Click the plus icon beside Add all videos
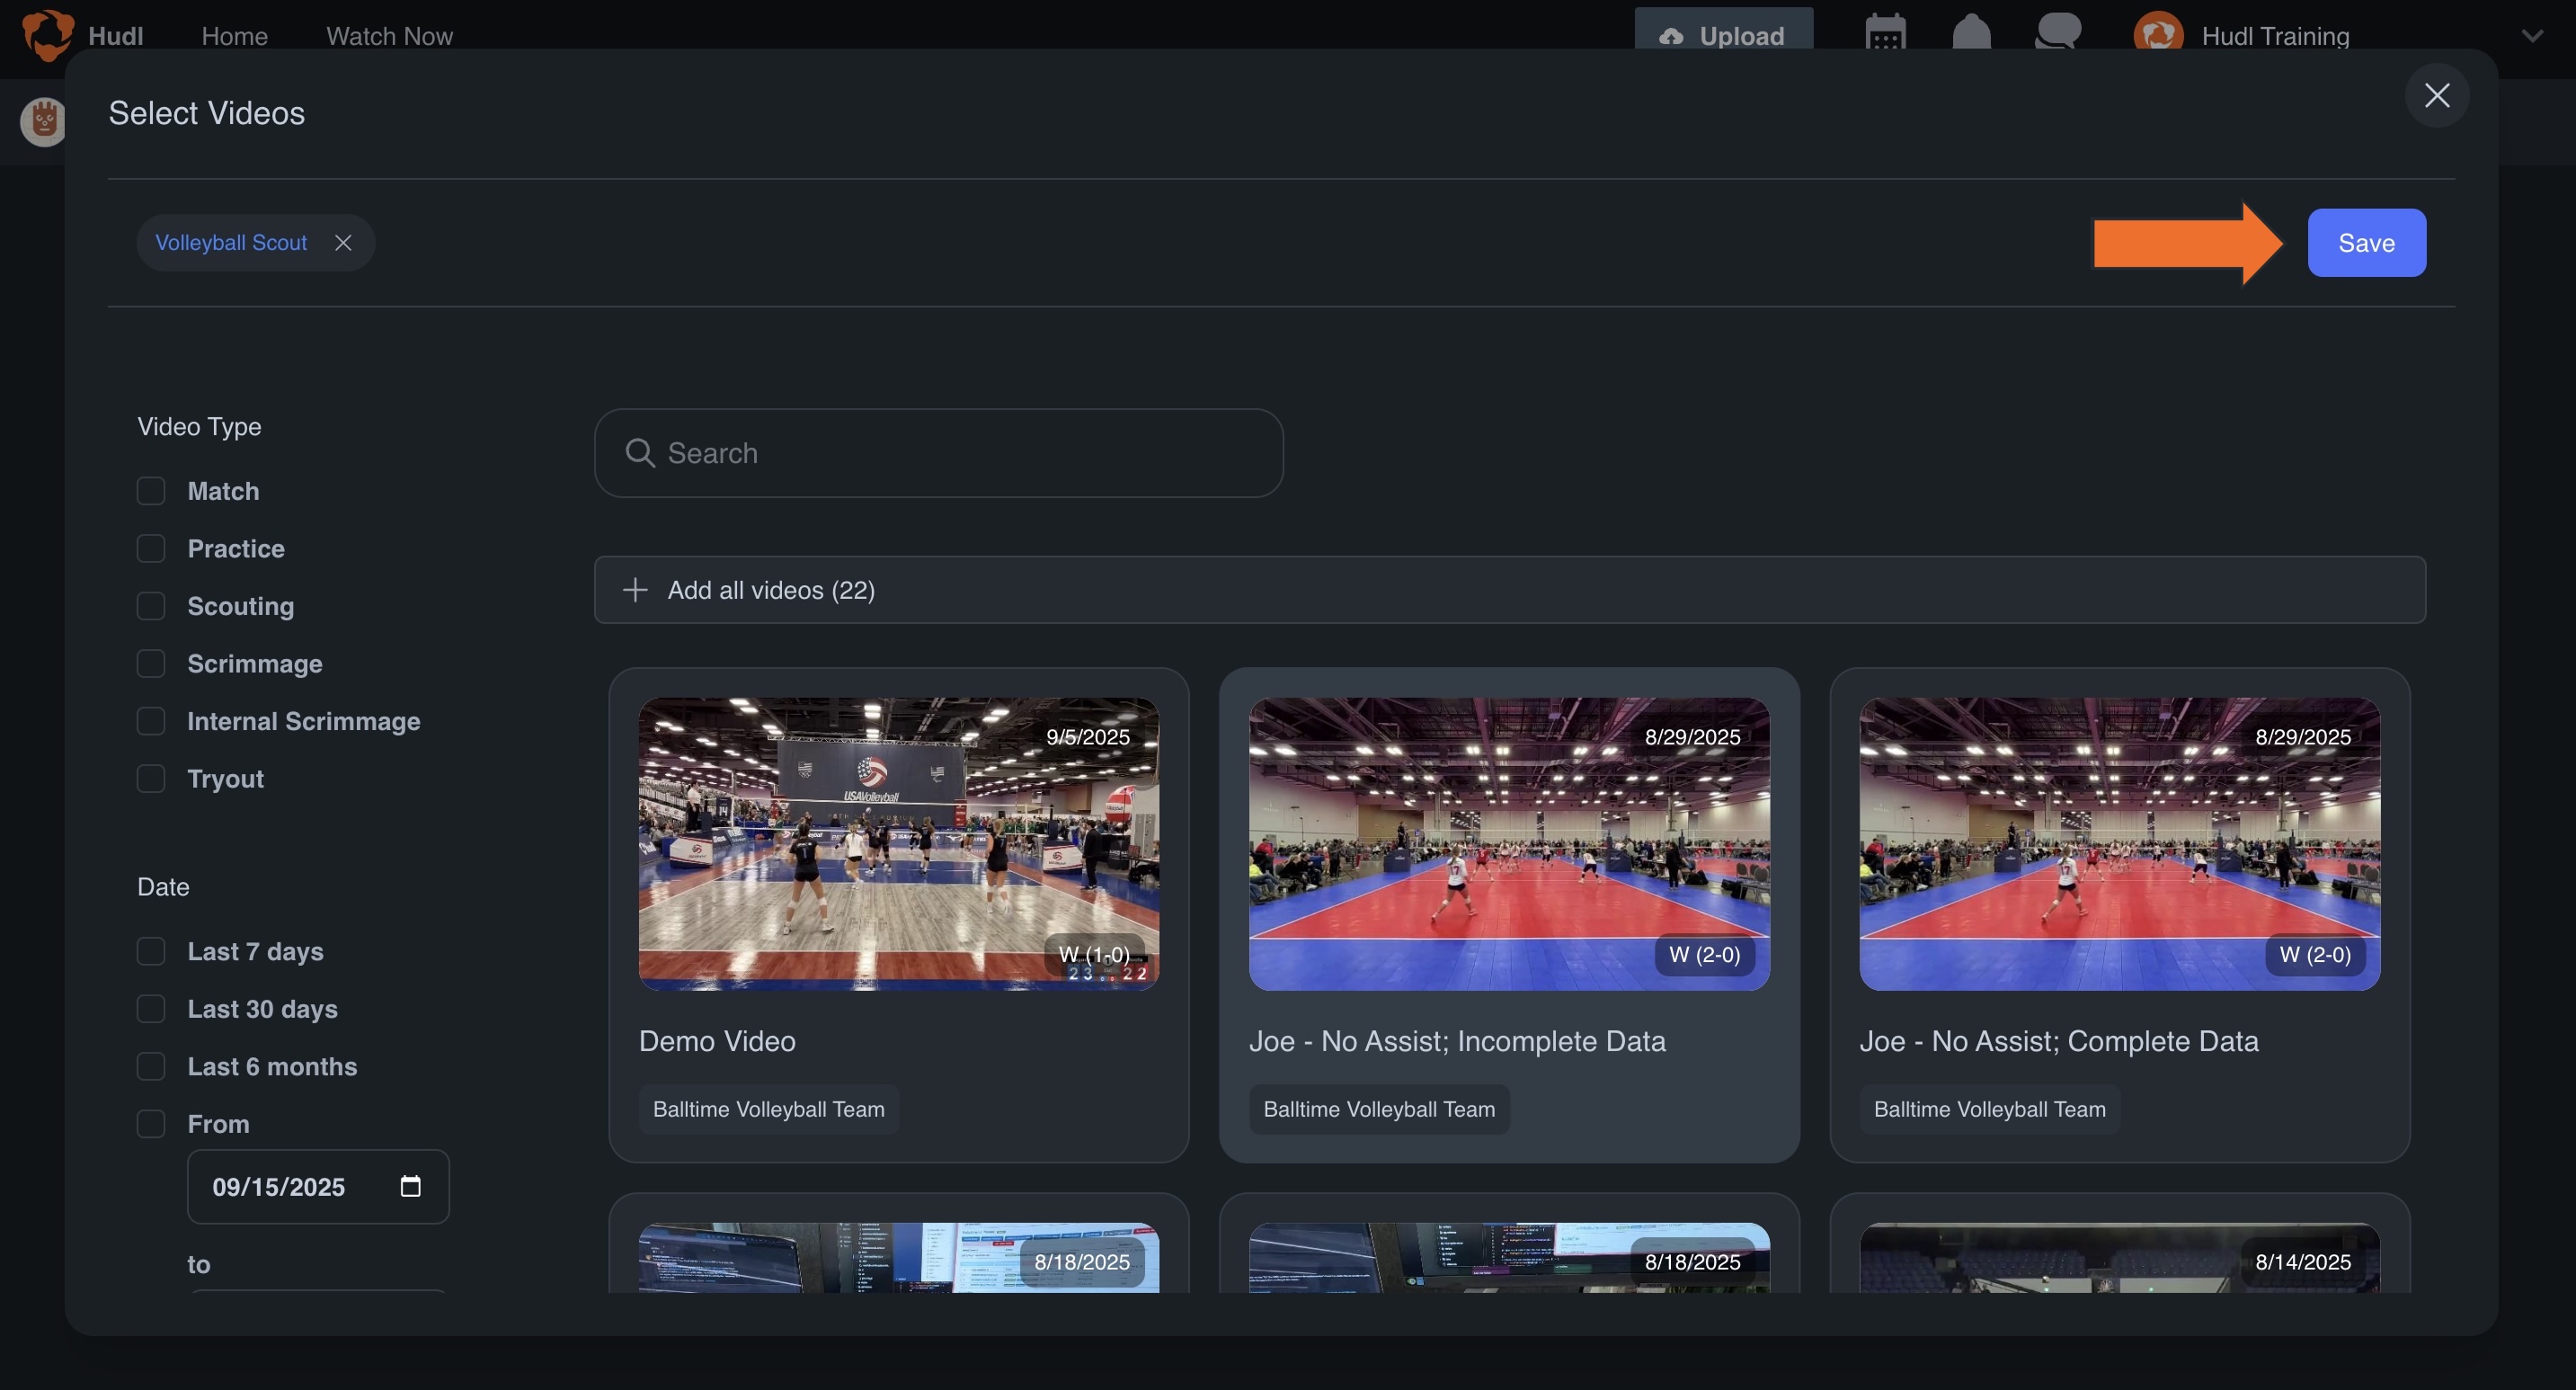 click(x=635, y=590)
